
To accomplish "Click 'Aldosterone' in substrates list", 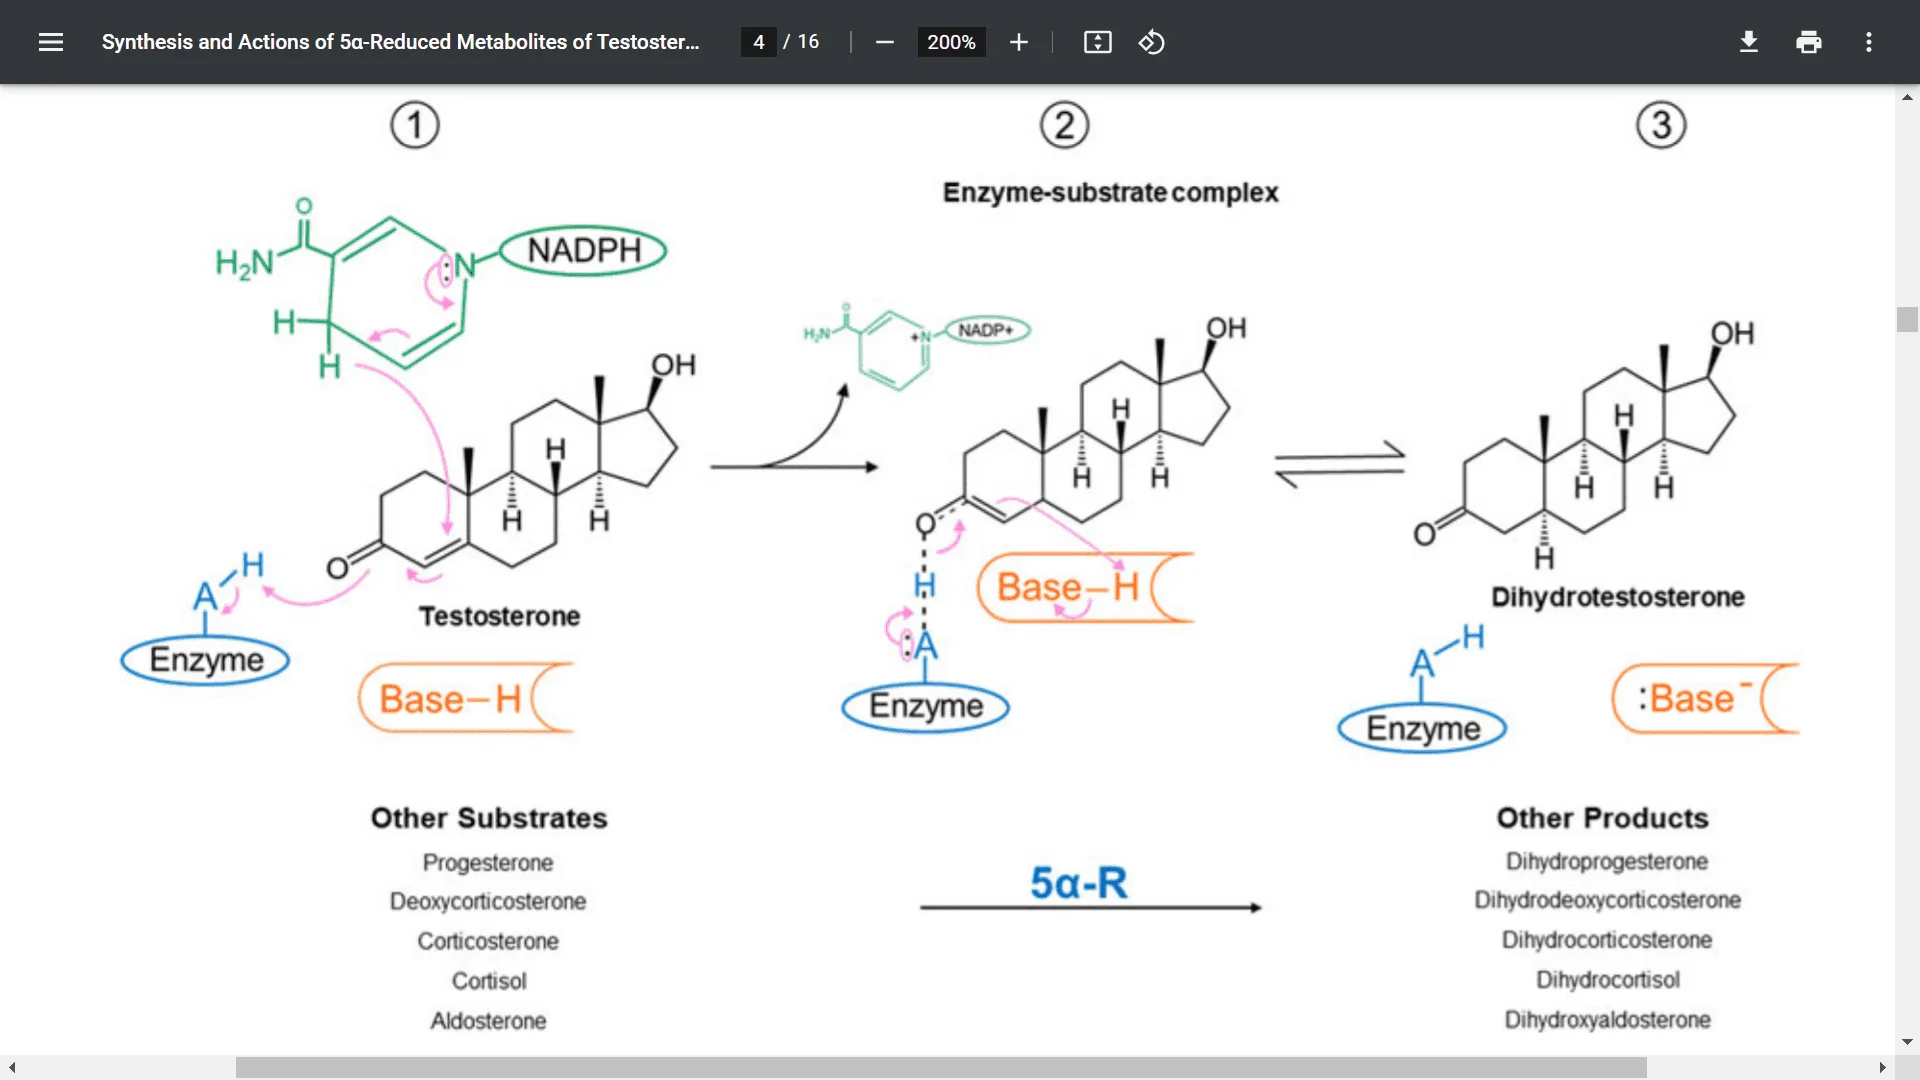I will (x=488, y=1021).
